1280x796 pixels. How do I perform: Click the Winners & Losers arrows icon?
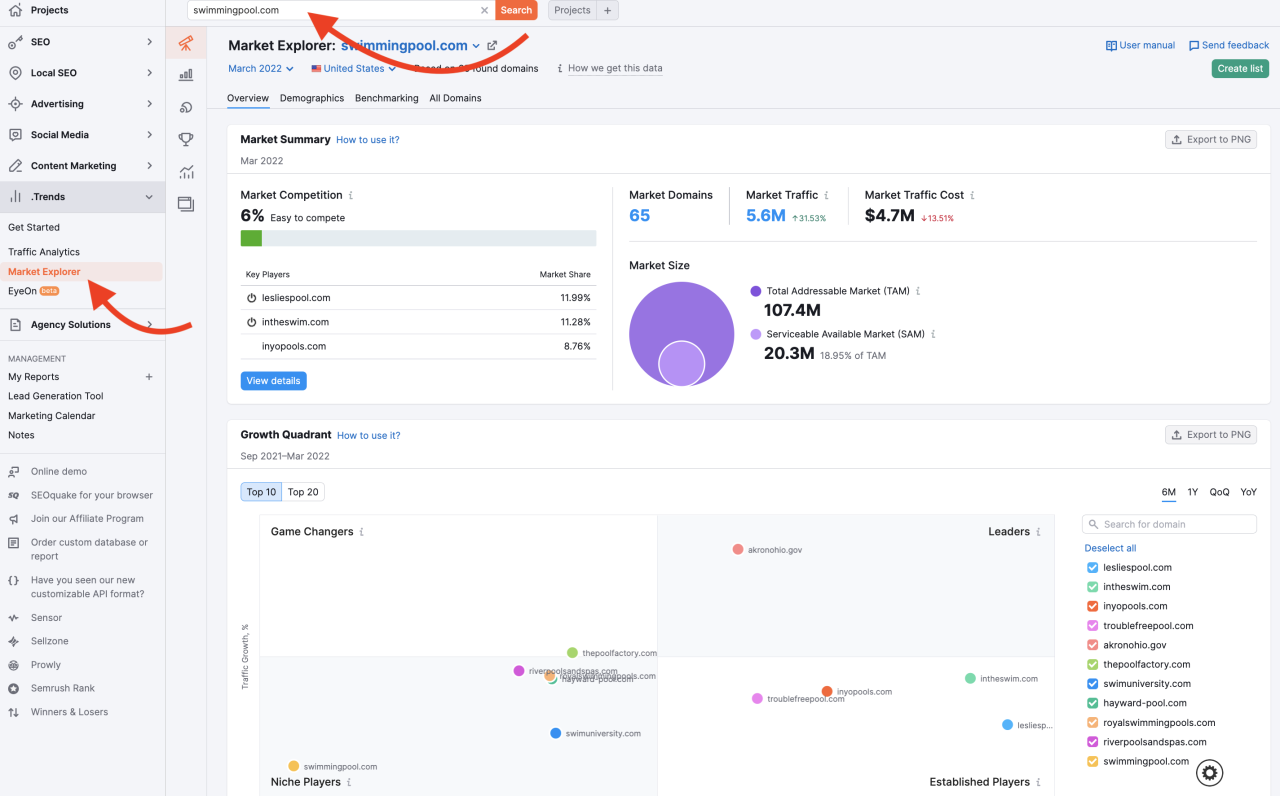(x=14, y=712)
